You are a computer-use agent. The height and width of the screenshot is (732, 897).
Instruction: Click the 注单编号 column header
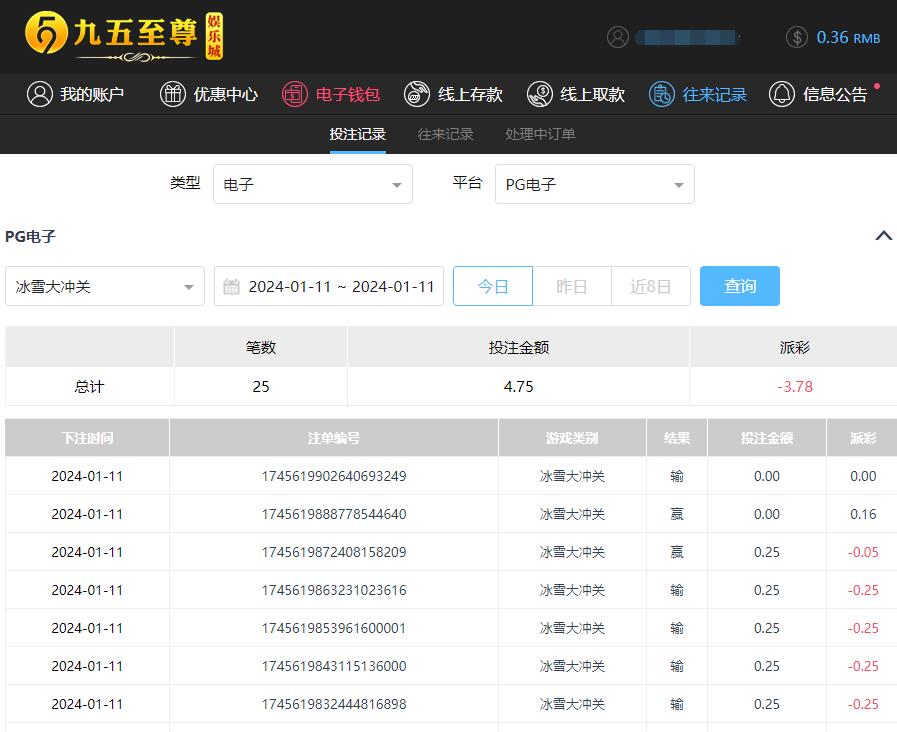tap(334, 438)
